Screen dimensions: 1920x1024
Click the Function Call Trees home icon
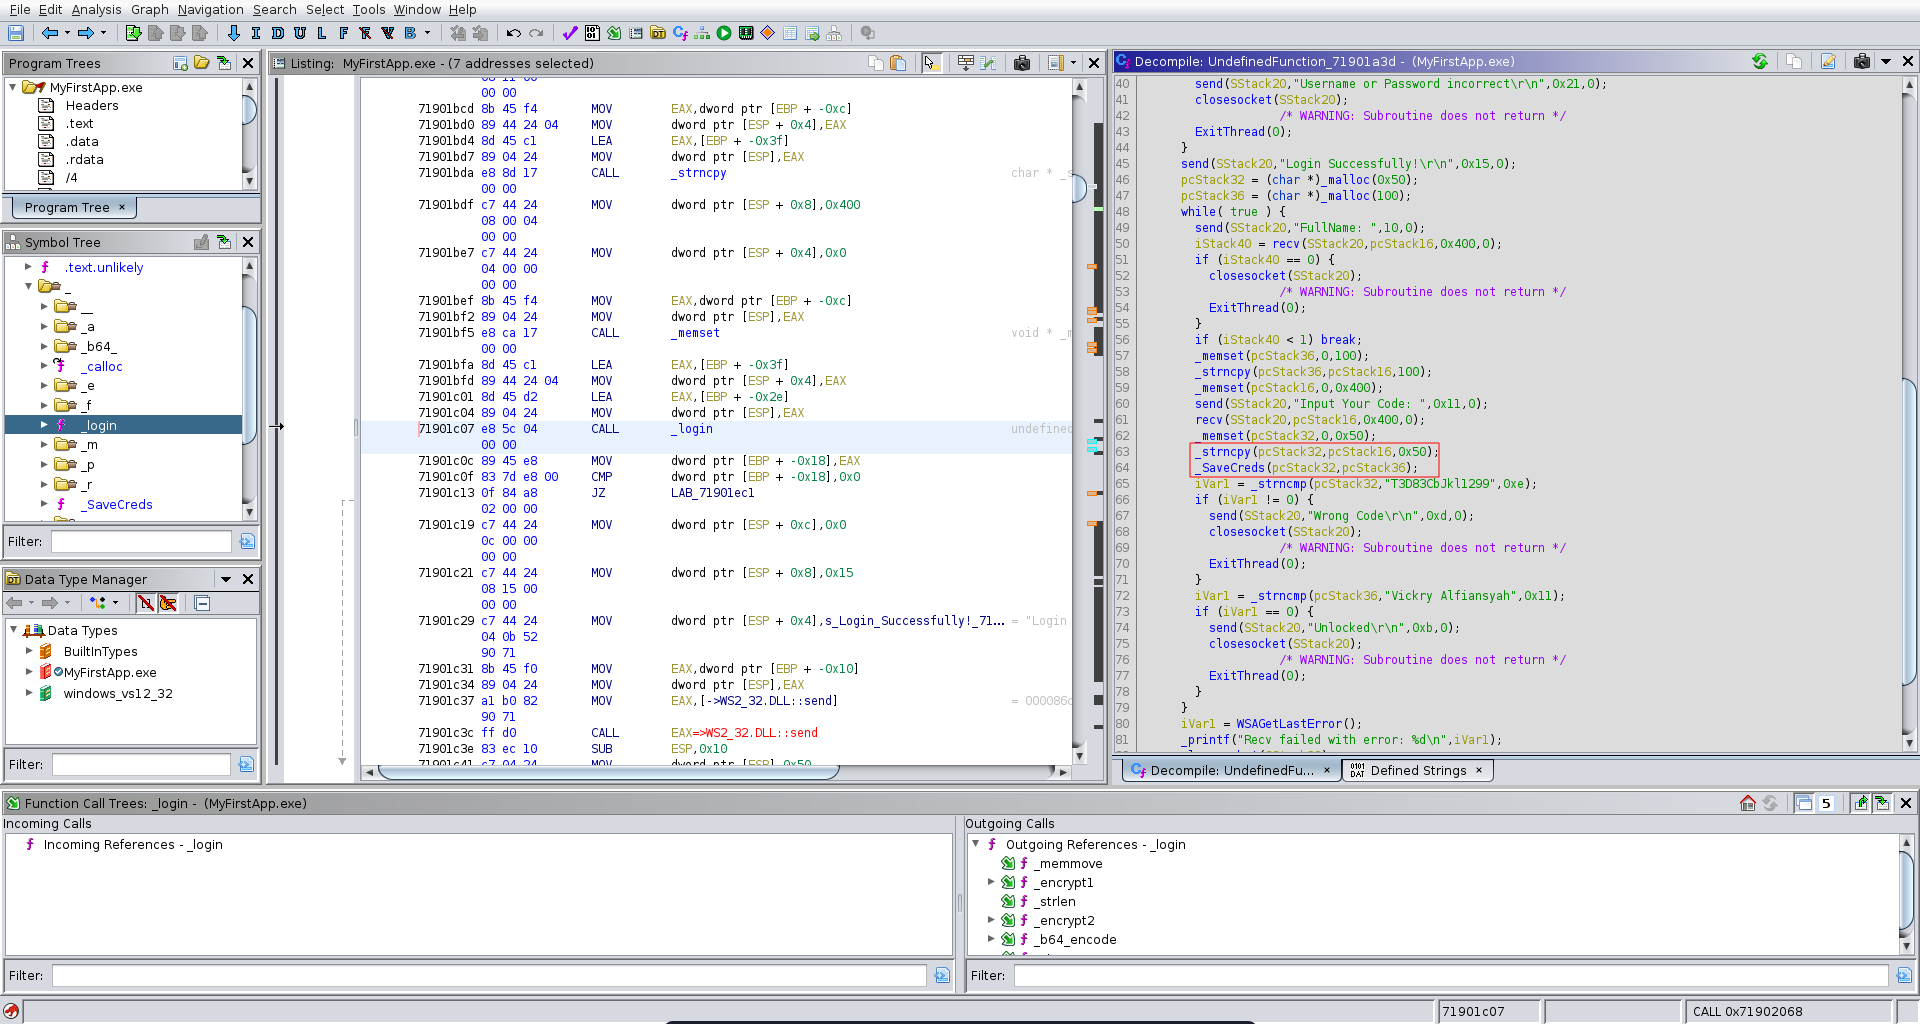click(x=1747, y=803)
